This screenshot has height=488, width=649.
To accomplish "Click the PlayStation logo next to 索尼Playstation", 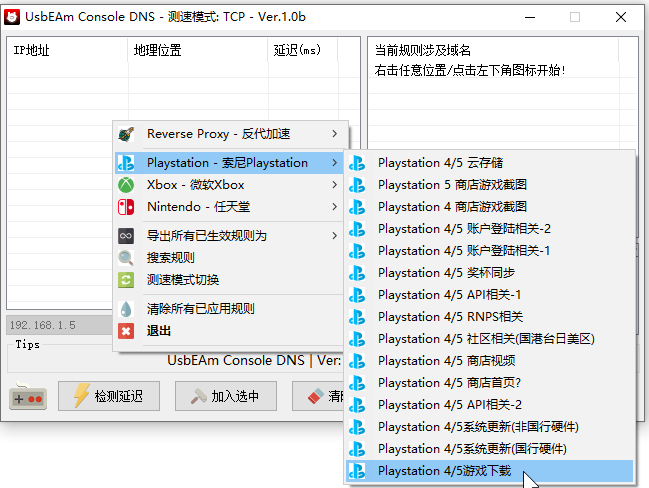I will 126,163.
